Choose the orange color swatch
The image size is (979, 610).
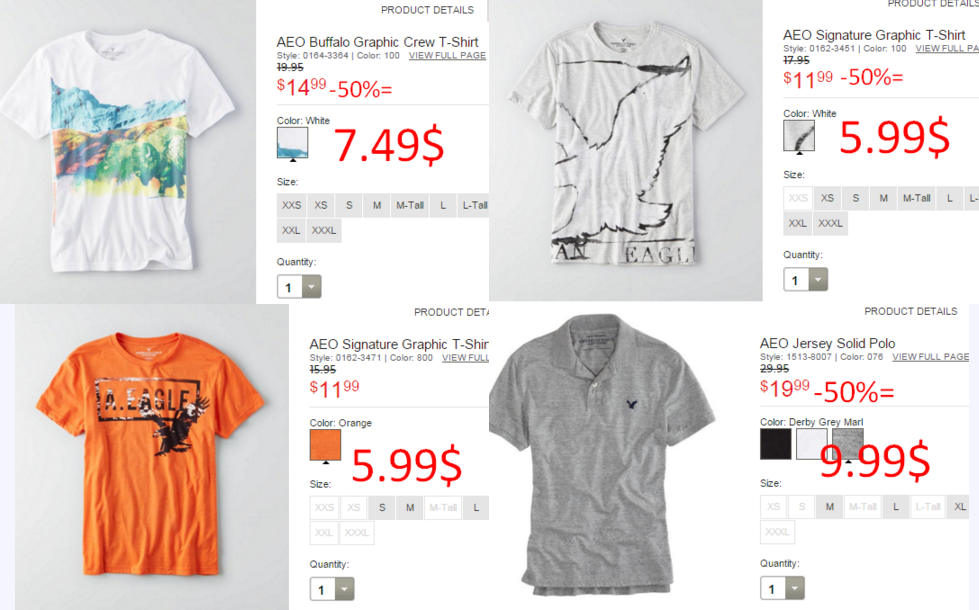click(x=325, y=445)
